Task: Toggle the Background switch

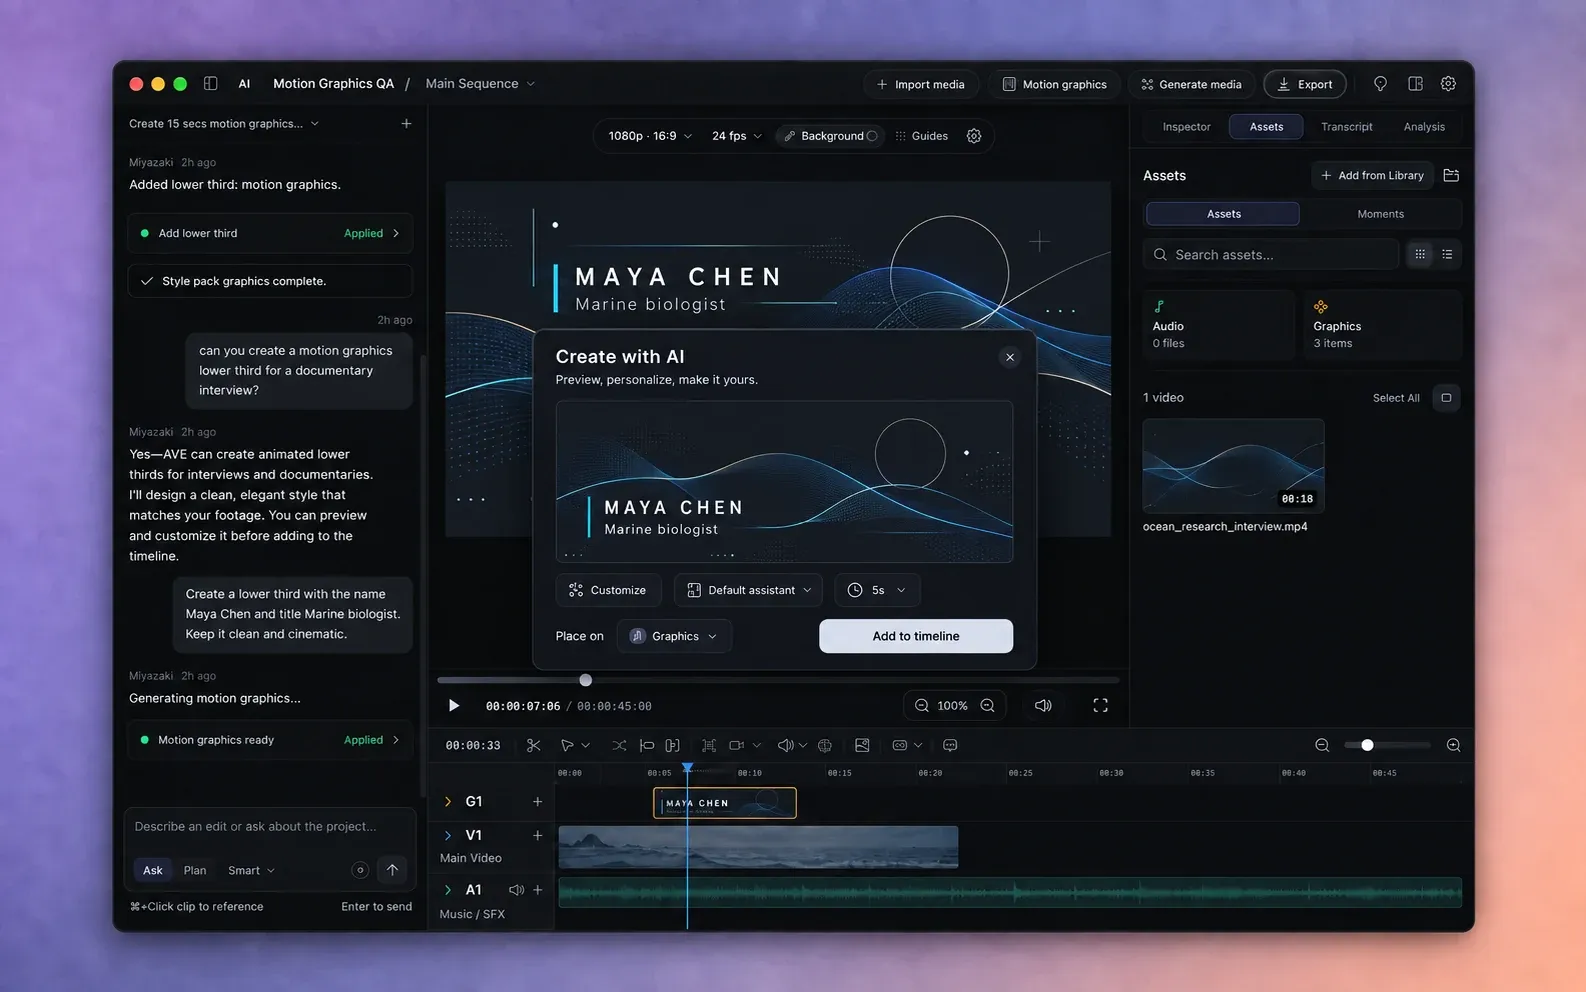Action: point(872,136)
